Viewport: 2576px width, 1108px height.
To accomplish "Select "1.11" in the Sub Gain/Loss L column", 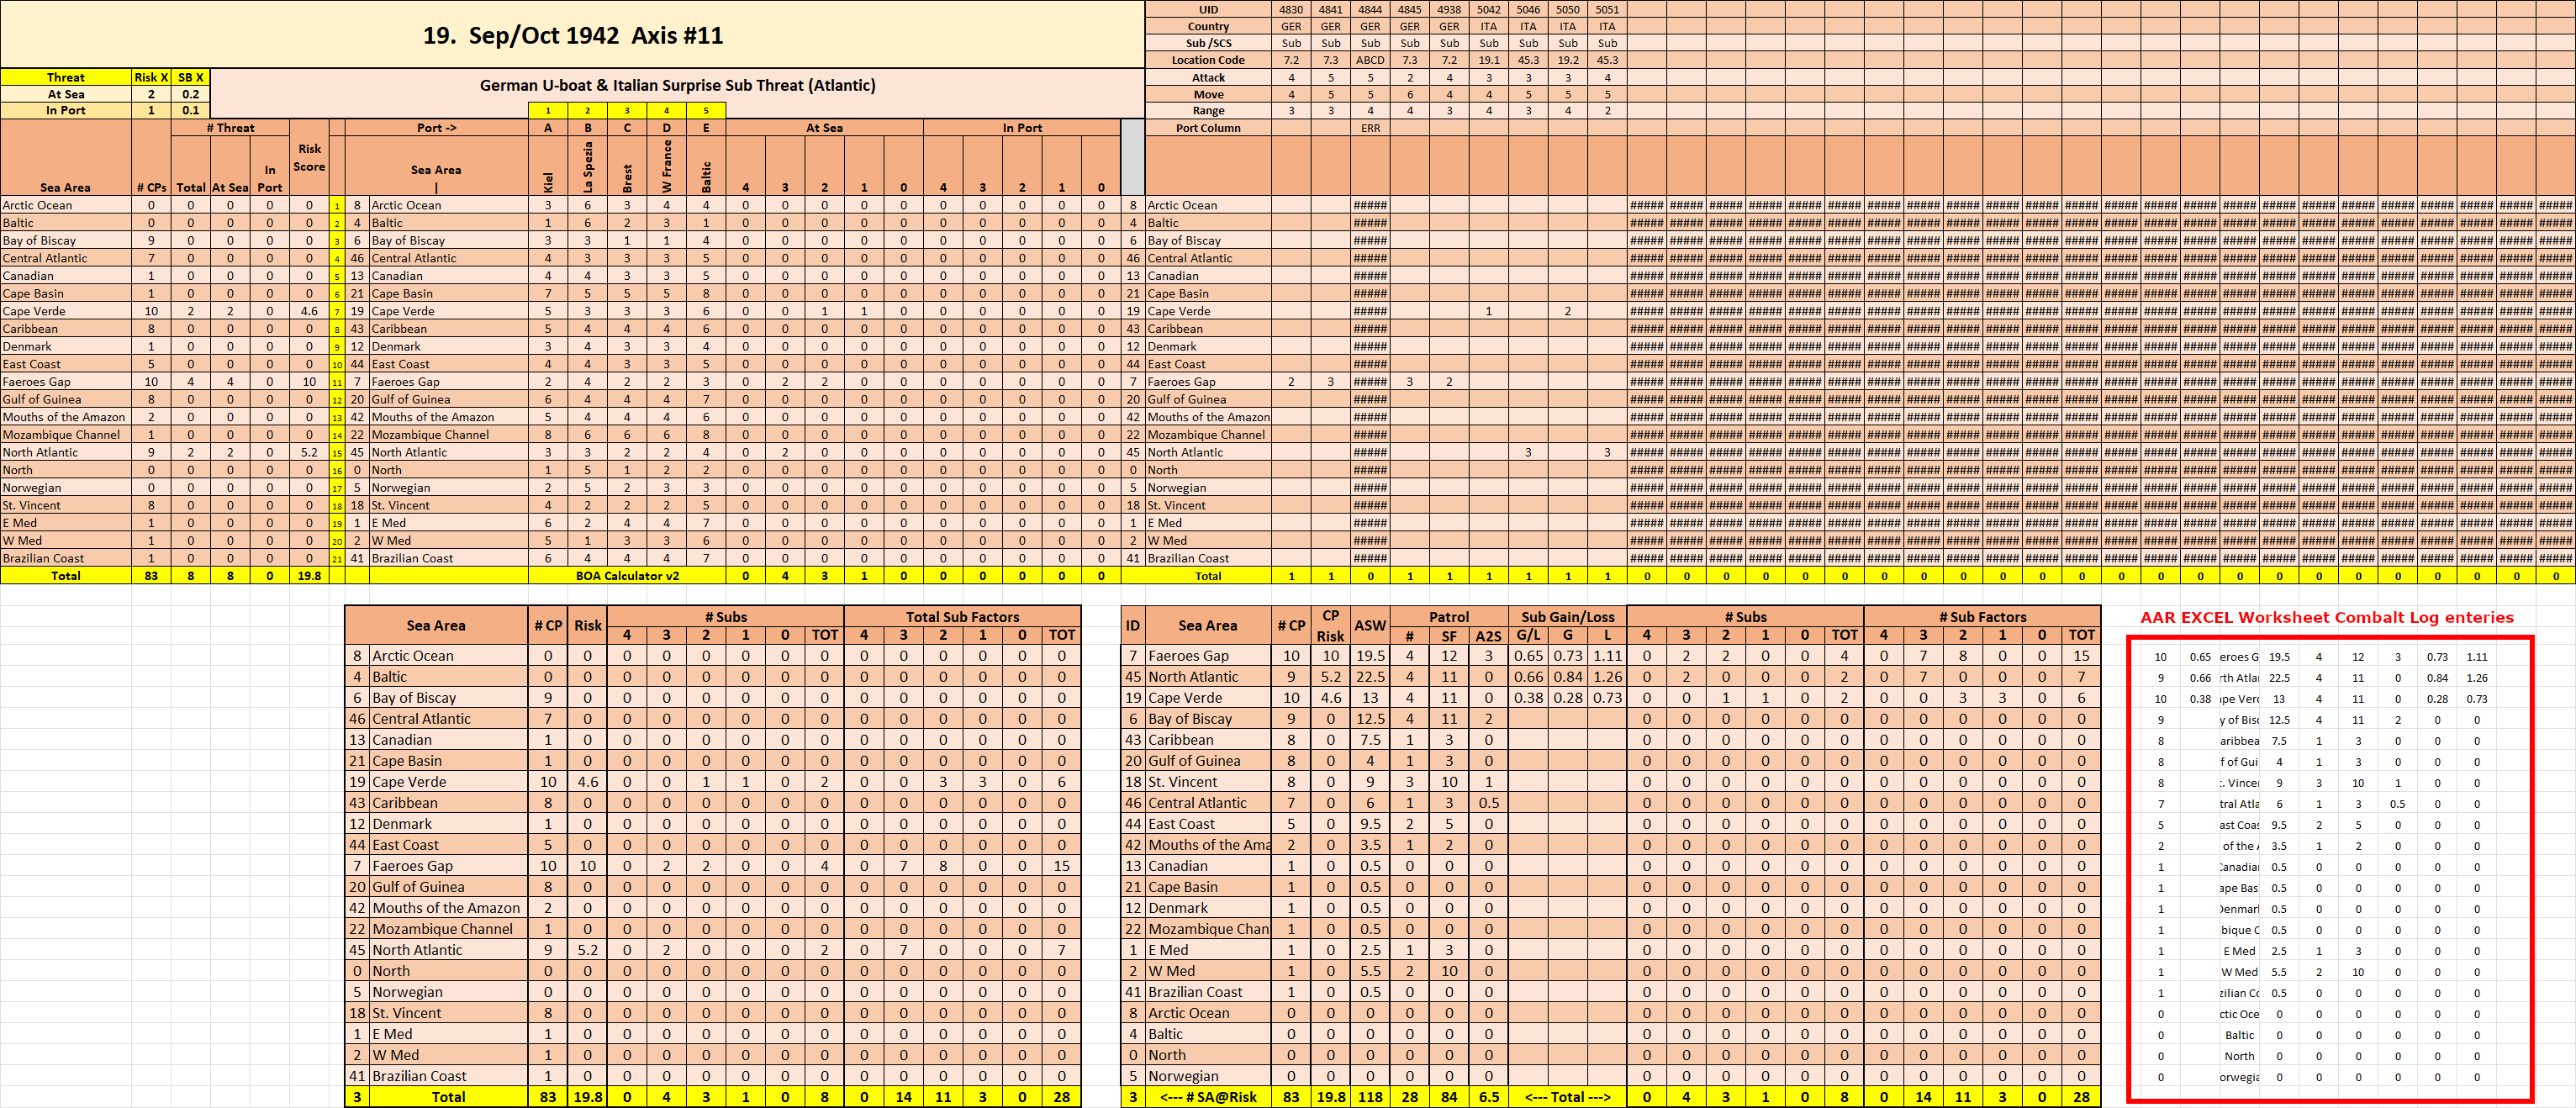I will tap(1607, 656).
